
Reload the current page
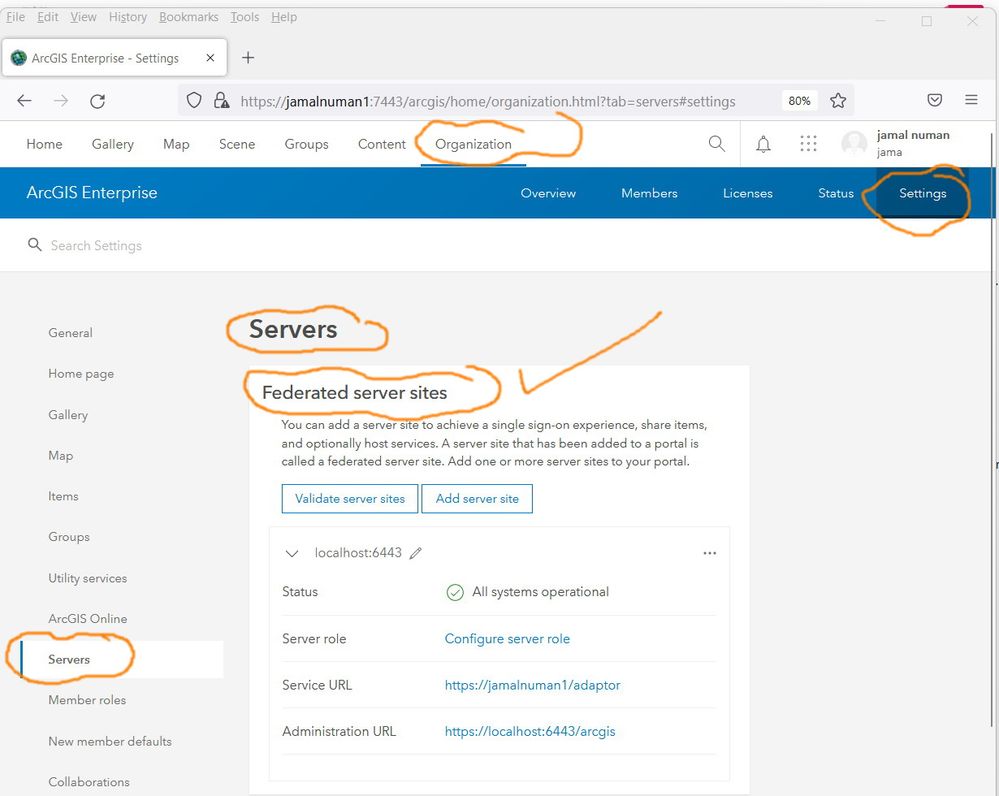[x=97, y=101]
